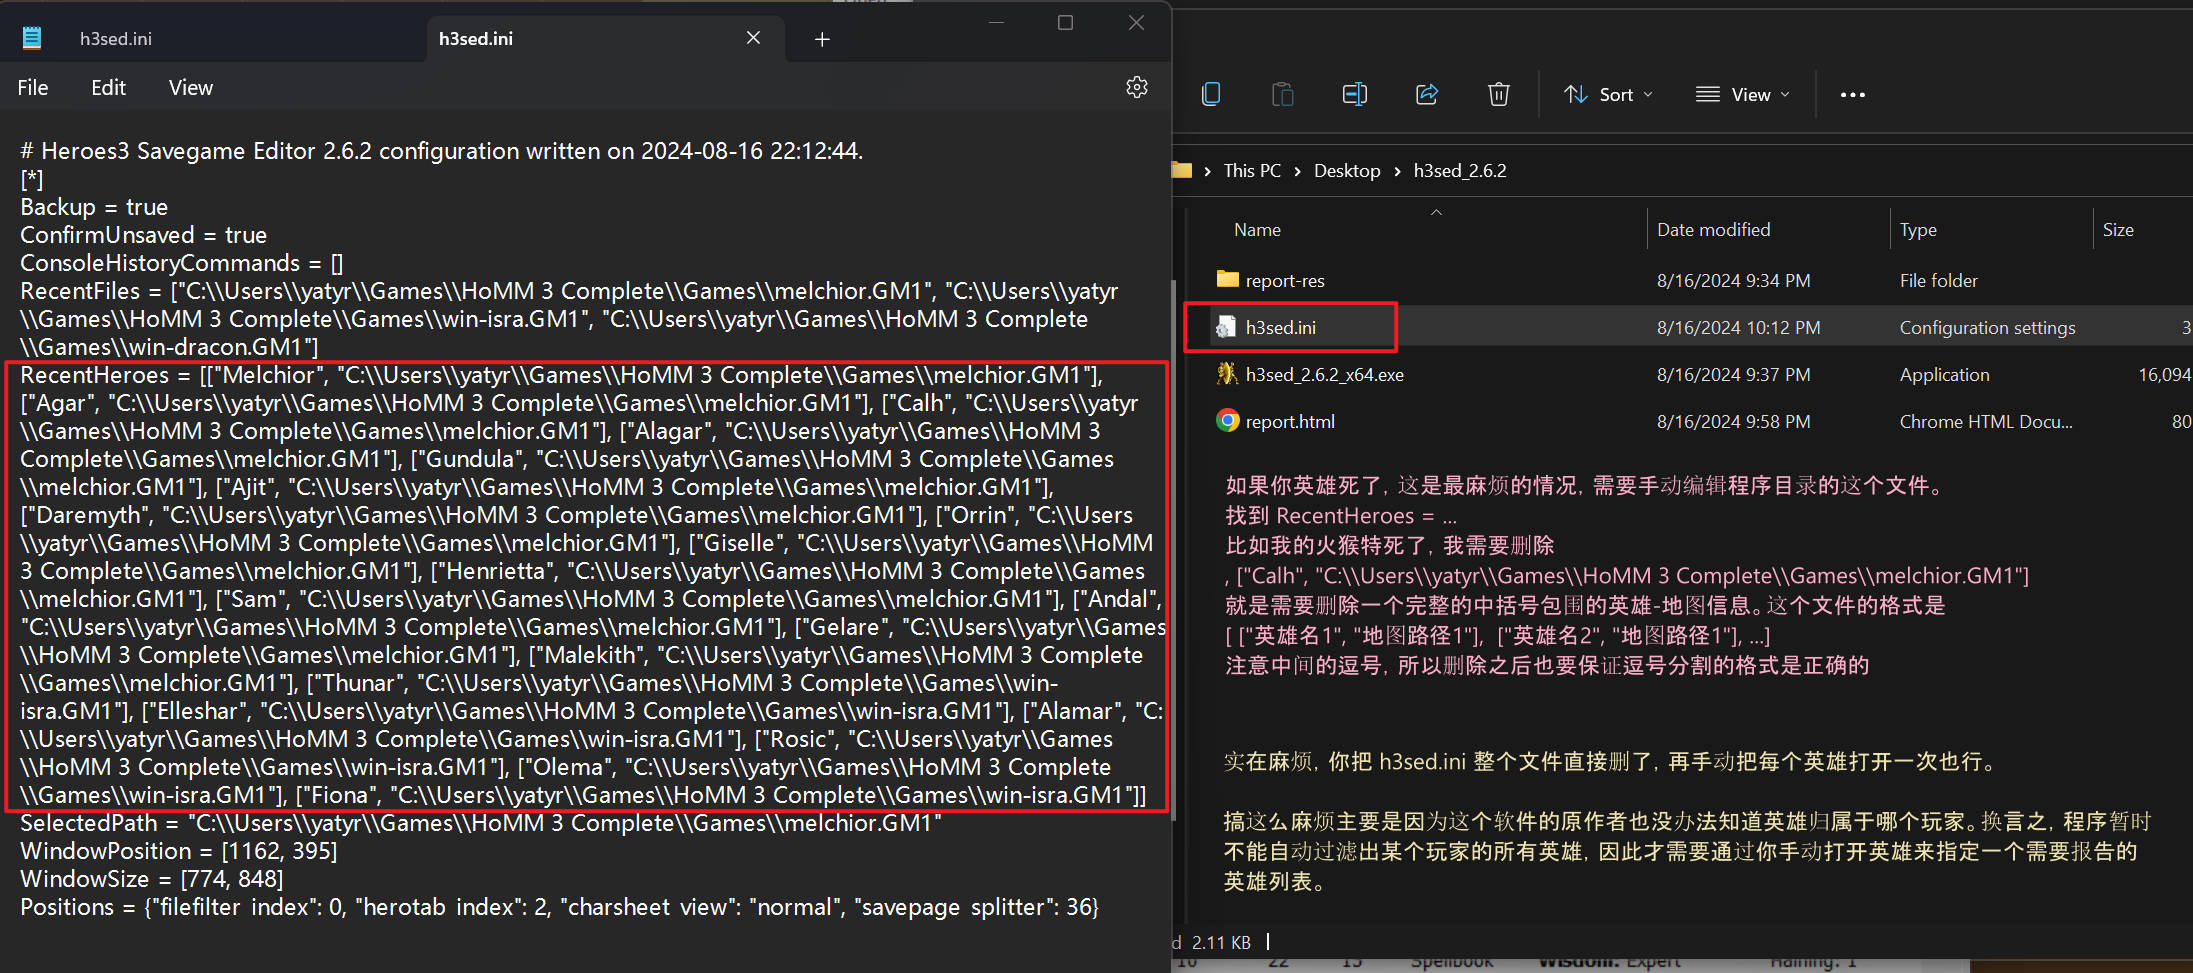Click the 8/16/2024 10:12 PM date cell
Image resolution: width=2193 pixels, height=973 pixels.
1738,328
